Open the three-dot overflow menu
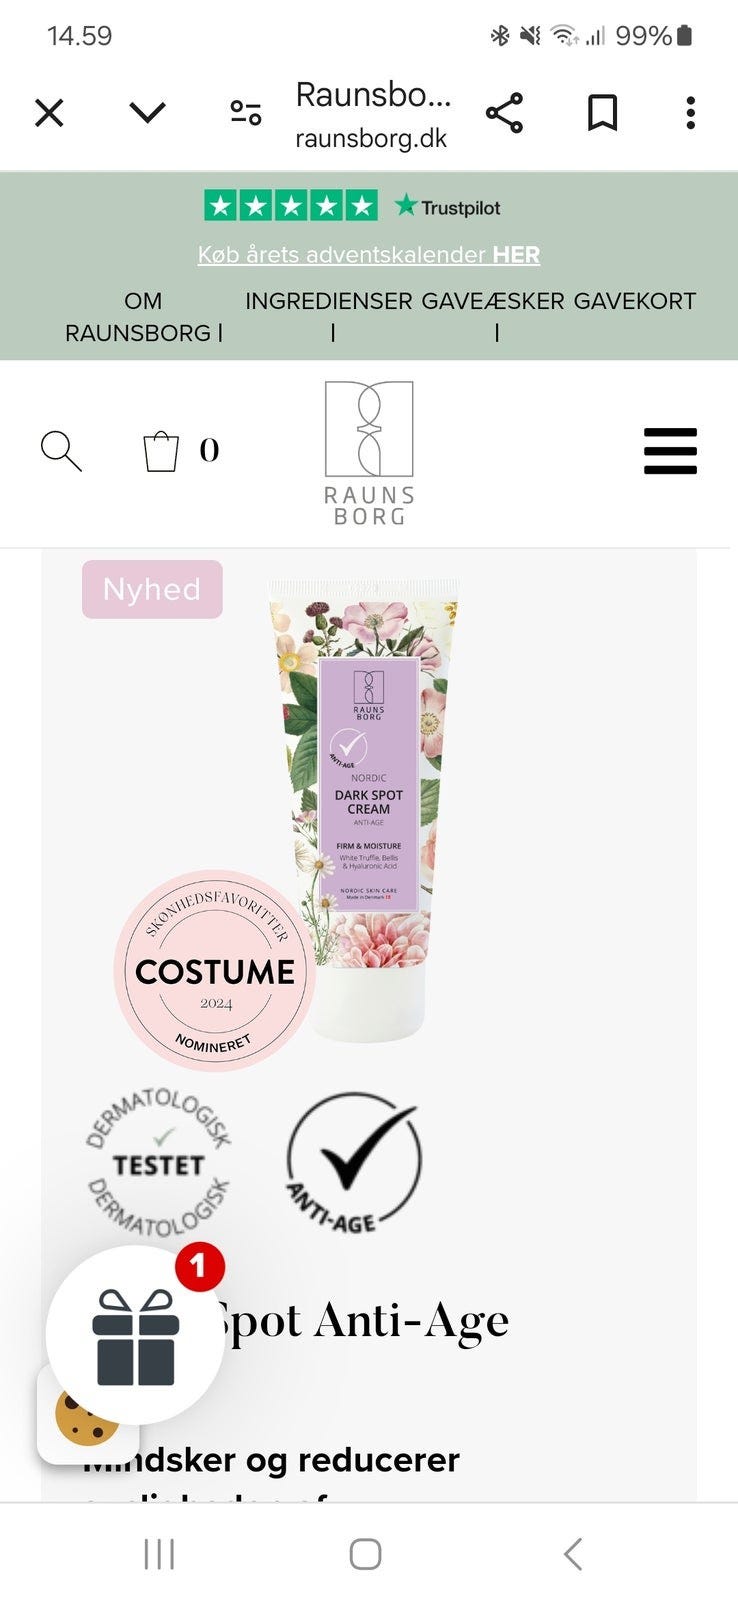This screenshot has height=1600, width=738. (690, 113)
